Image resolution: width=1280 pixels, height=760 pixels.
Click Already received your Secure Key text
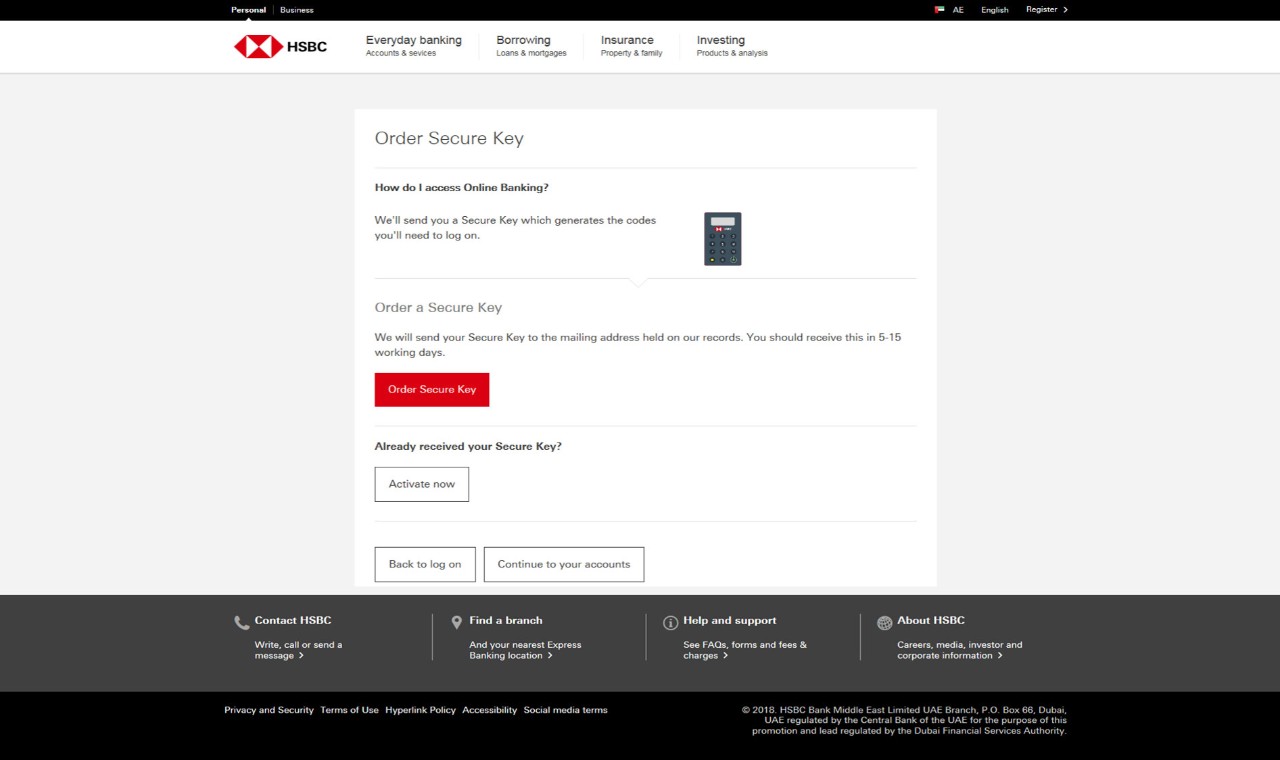(x=468, y=447)
